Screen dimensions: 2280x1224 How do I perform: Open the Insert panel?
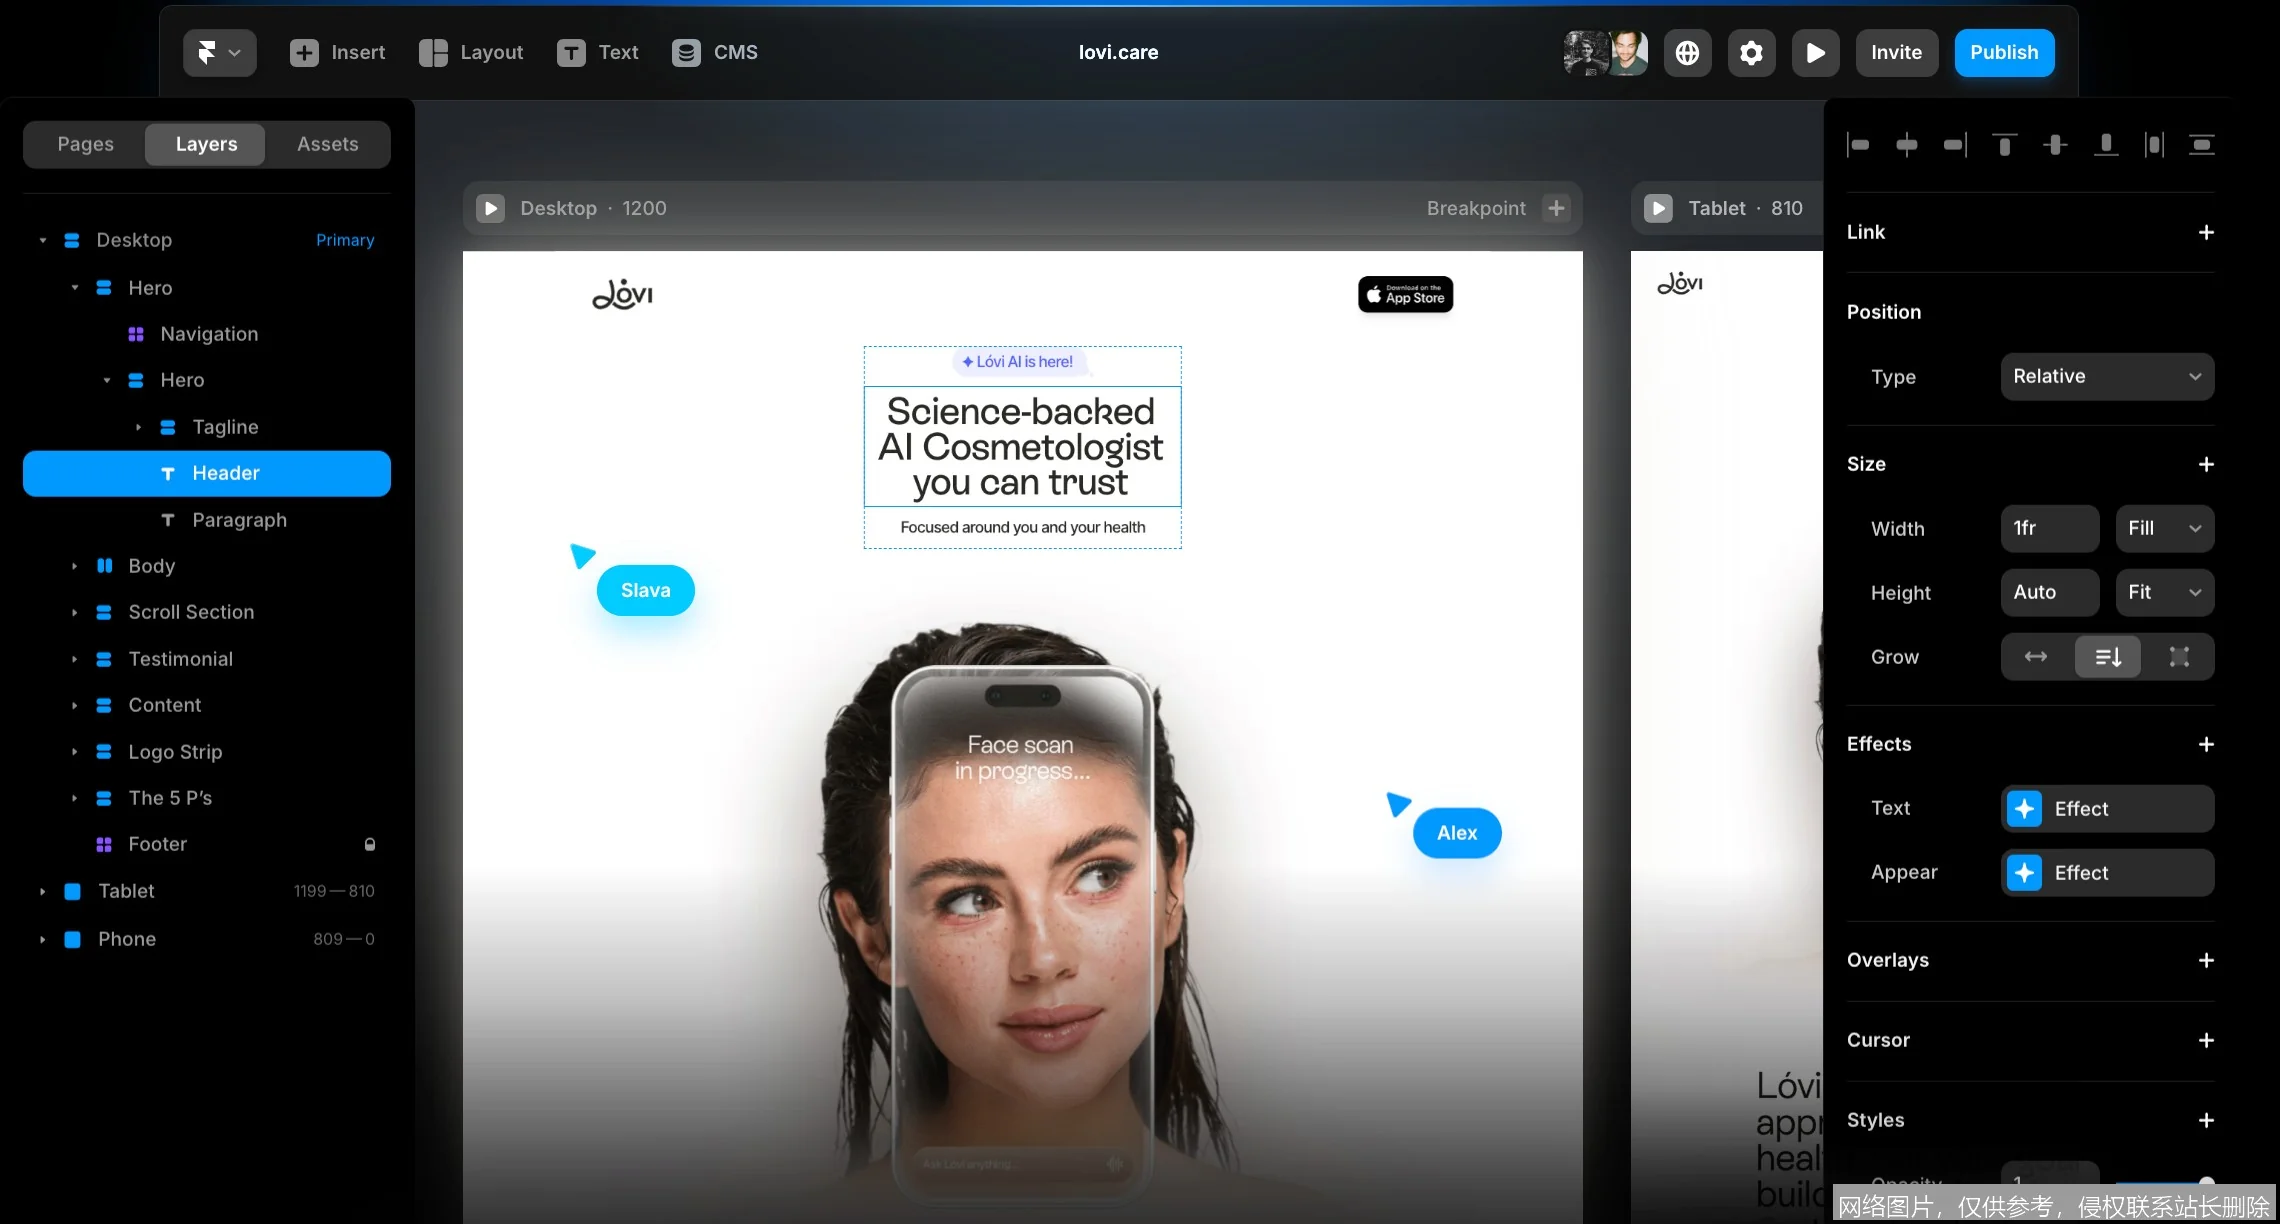coord(338,52)
